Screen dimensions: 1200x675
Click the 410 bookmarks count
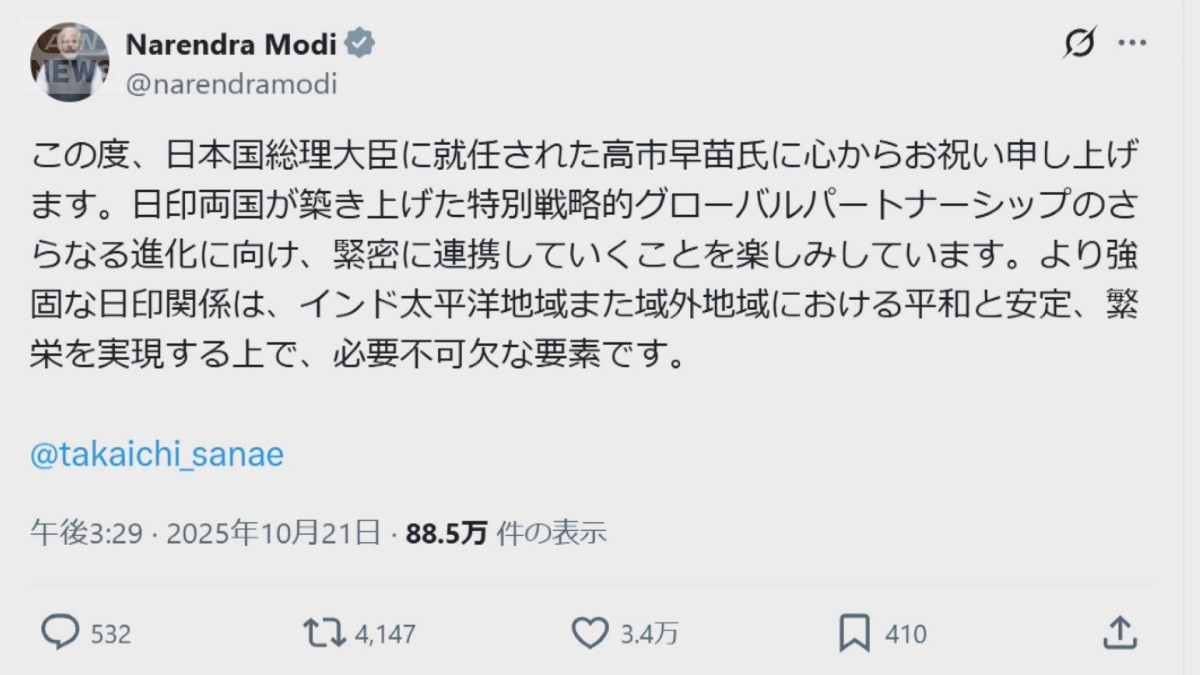(906, 634)
